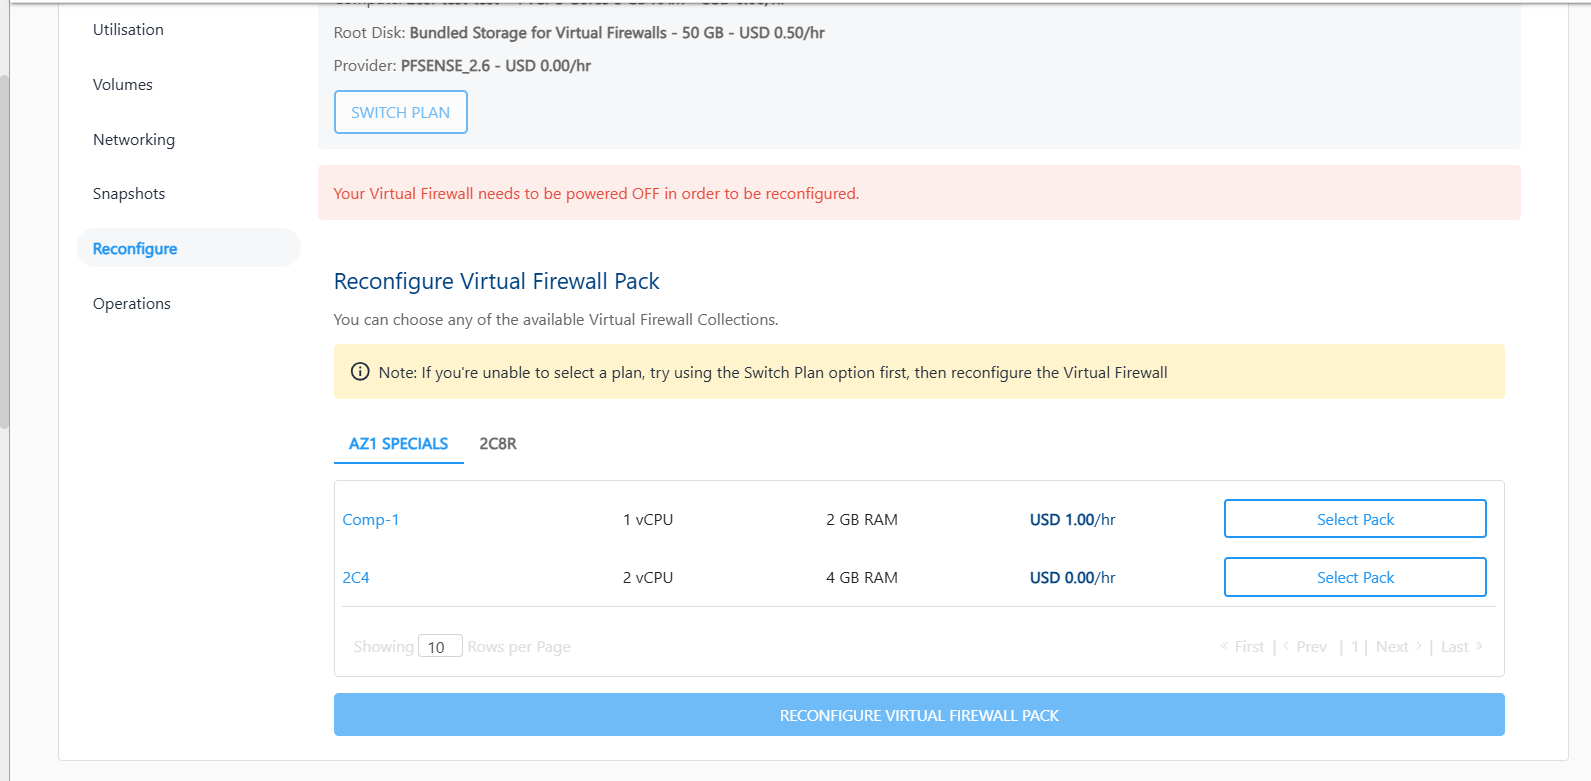Viewport: 1591px width, 781px height.
Task: Select Pack for 2C4 row
Action: click(1355, 577)
